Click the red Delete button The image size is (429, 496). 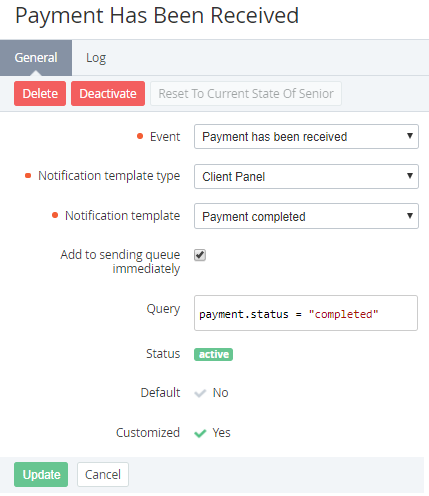point(40,94)
